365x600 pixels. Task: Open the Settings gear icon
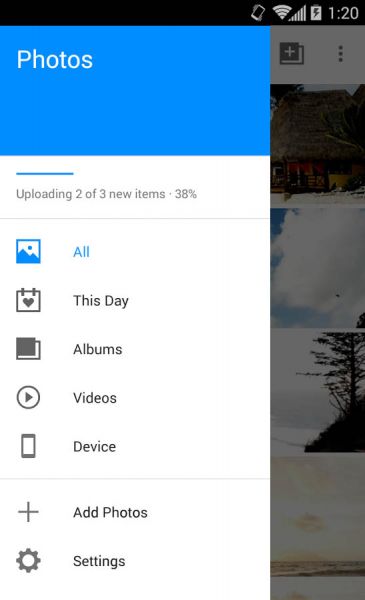point(28,561)
